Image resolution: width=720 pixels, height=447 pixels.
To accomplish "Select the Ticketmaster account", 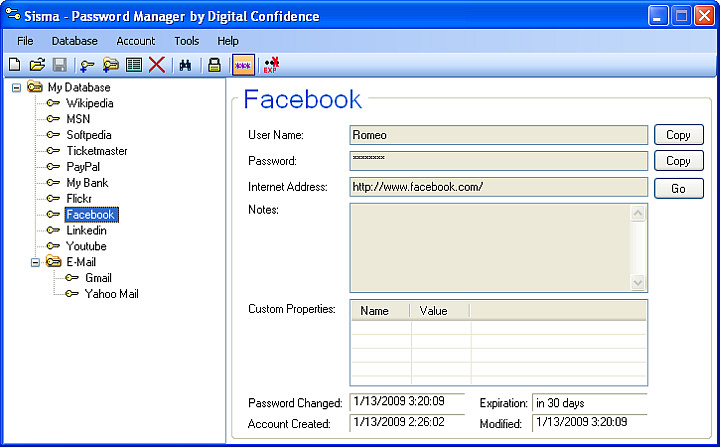I will pos(97,151).
